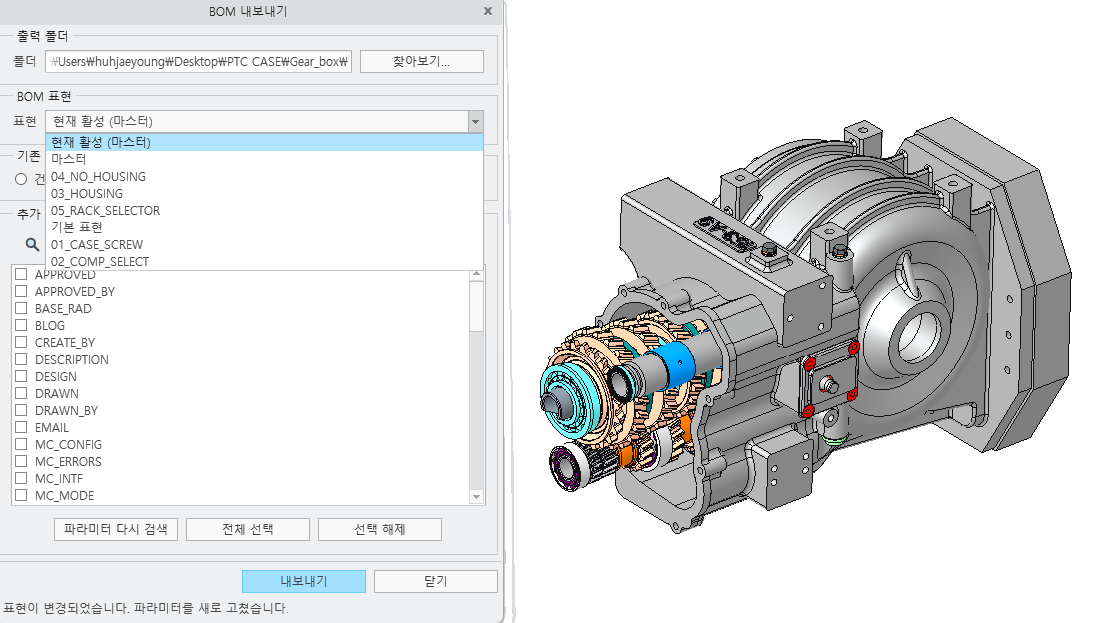Click the parameter search magnifier icon

pos(32,244)
